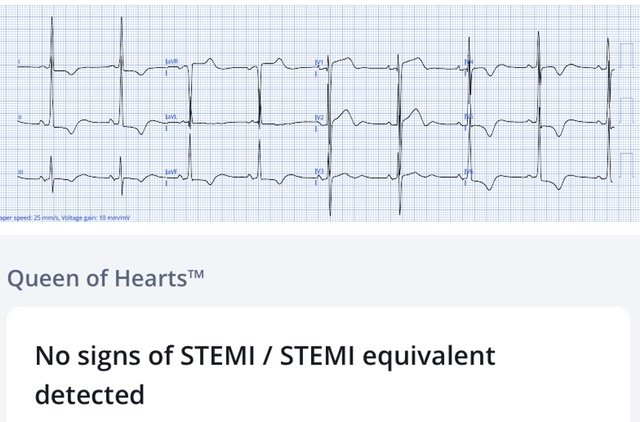
Task: Click the lead II label
Action: tap(19, 118)
